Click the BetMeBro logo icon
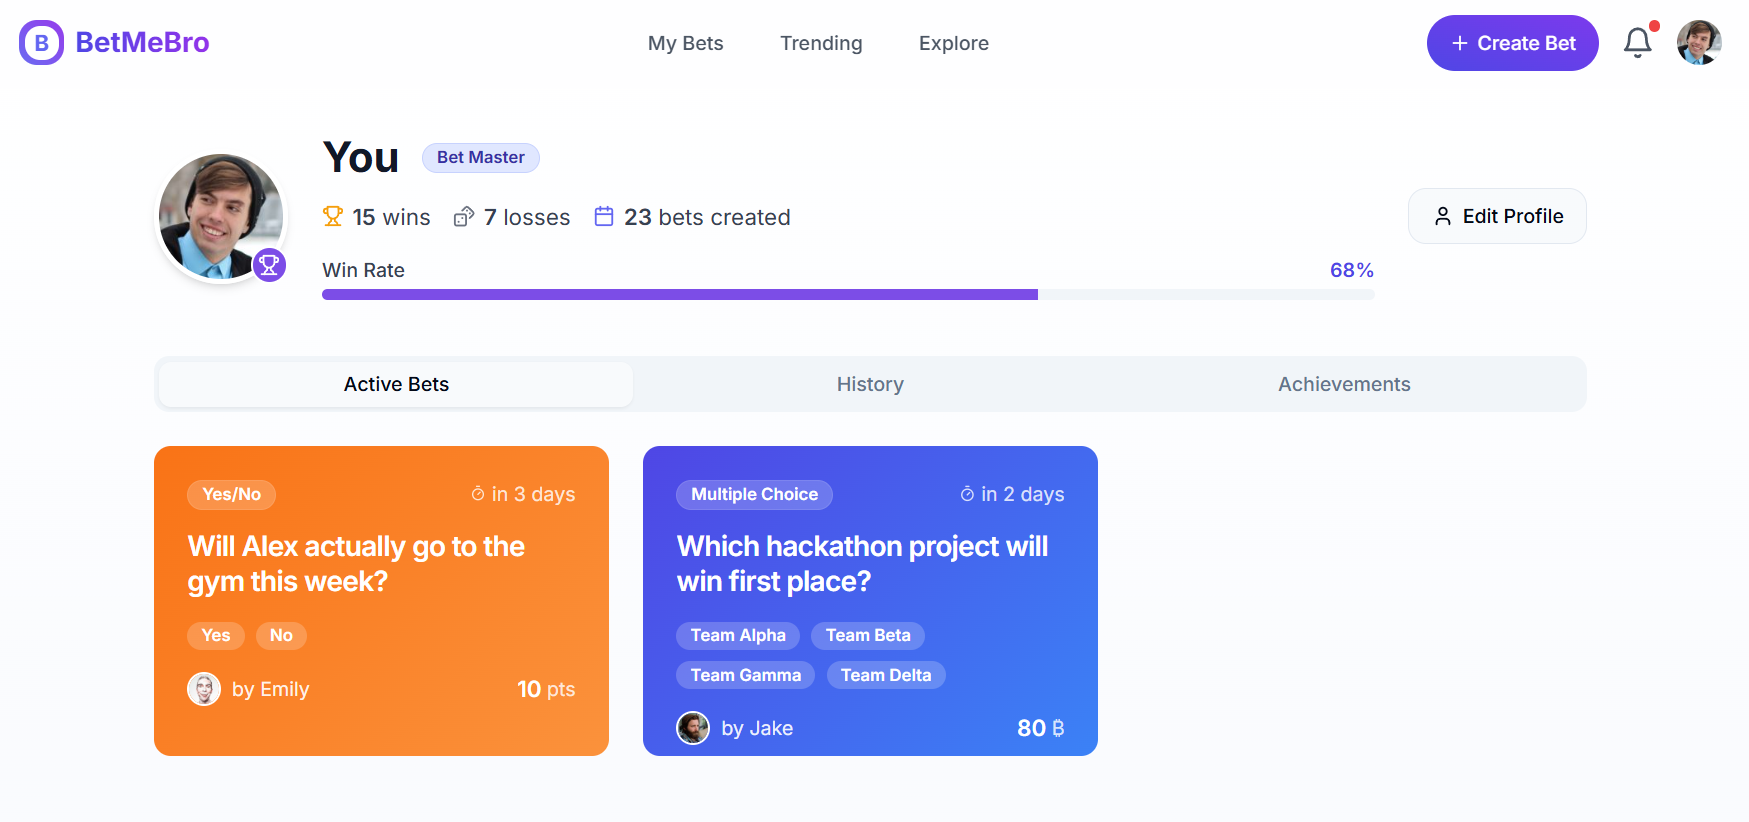The width and height of the screenshot is (1749, 822). [x=41, y=43]
